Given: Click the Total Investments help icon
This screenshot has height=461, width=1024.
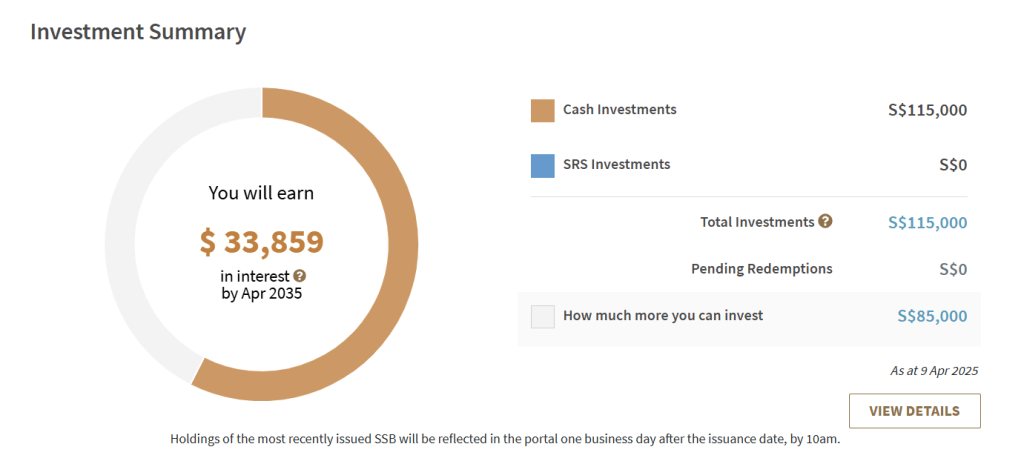Looking at the screenshot, I should [x=825, y=221].
